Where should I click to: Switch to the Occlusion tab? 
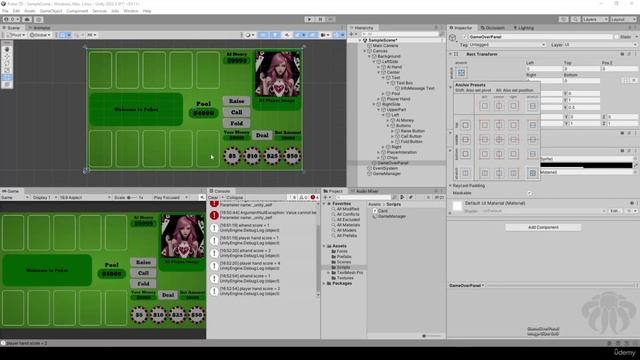coord(493,28)
